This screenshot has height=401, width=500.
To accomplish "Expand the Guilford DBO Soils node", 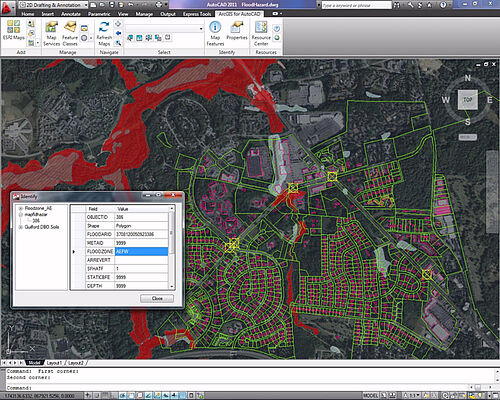I will click(x=21, y=227).
